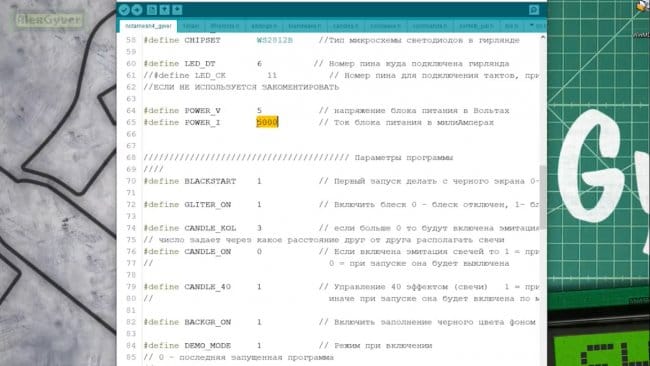Click the BACKGR_ON define name
The height and width of the screenshot is (366, 650).
point(208,322)
